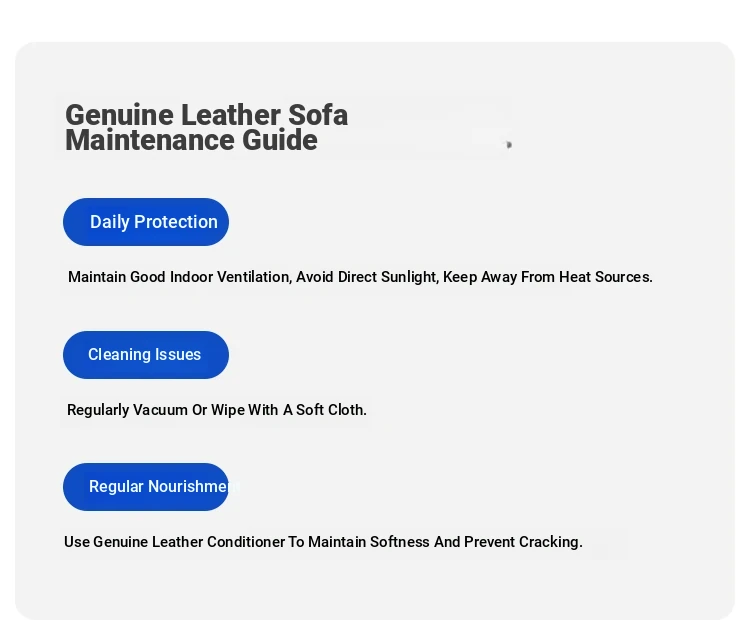Click the Daily Protection button
The width and height of the screenshot is (750, 620).
(x=146, y=222)
